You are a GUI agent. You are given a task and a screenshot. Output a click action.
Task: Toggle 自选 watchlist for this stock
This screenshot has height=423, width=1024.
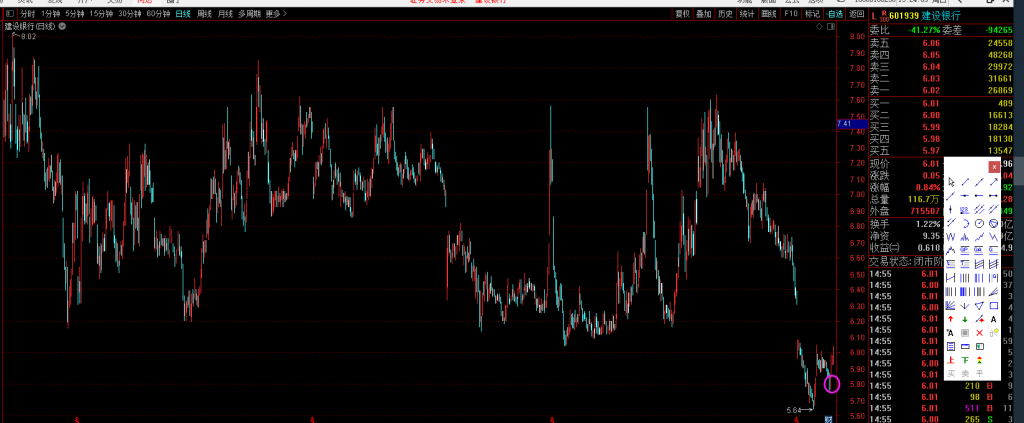click(835, 15)
